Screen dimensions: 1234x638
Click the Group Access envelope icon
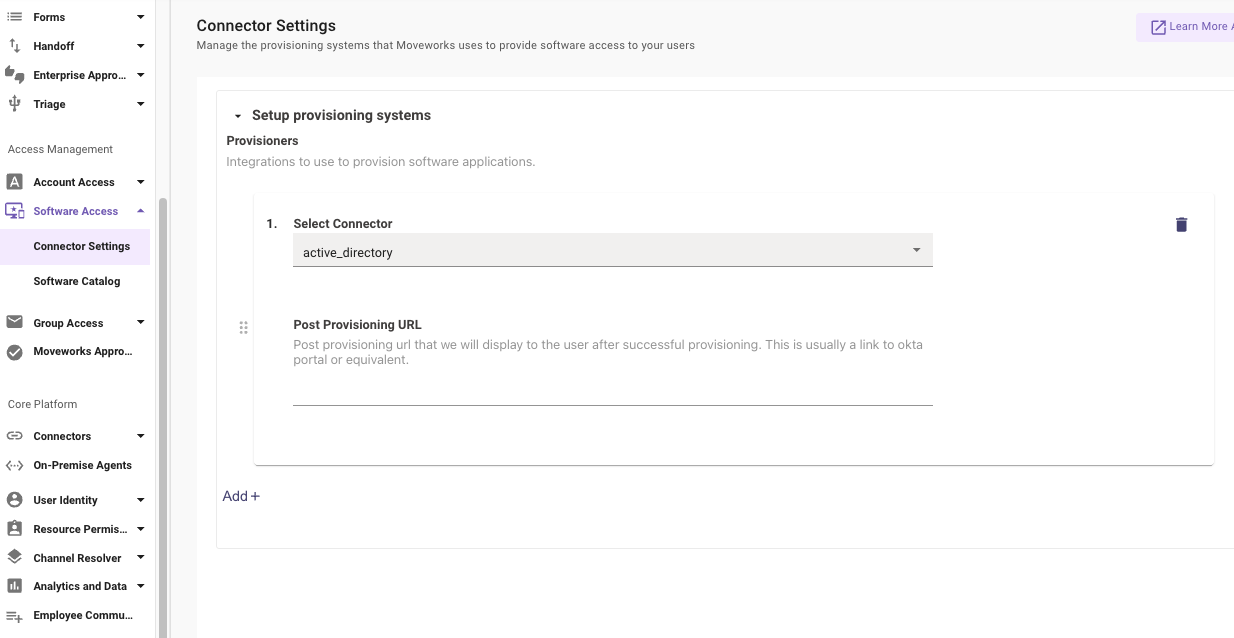[15, 323]
